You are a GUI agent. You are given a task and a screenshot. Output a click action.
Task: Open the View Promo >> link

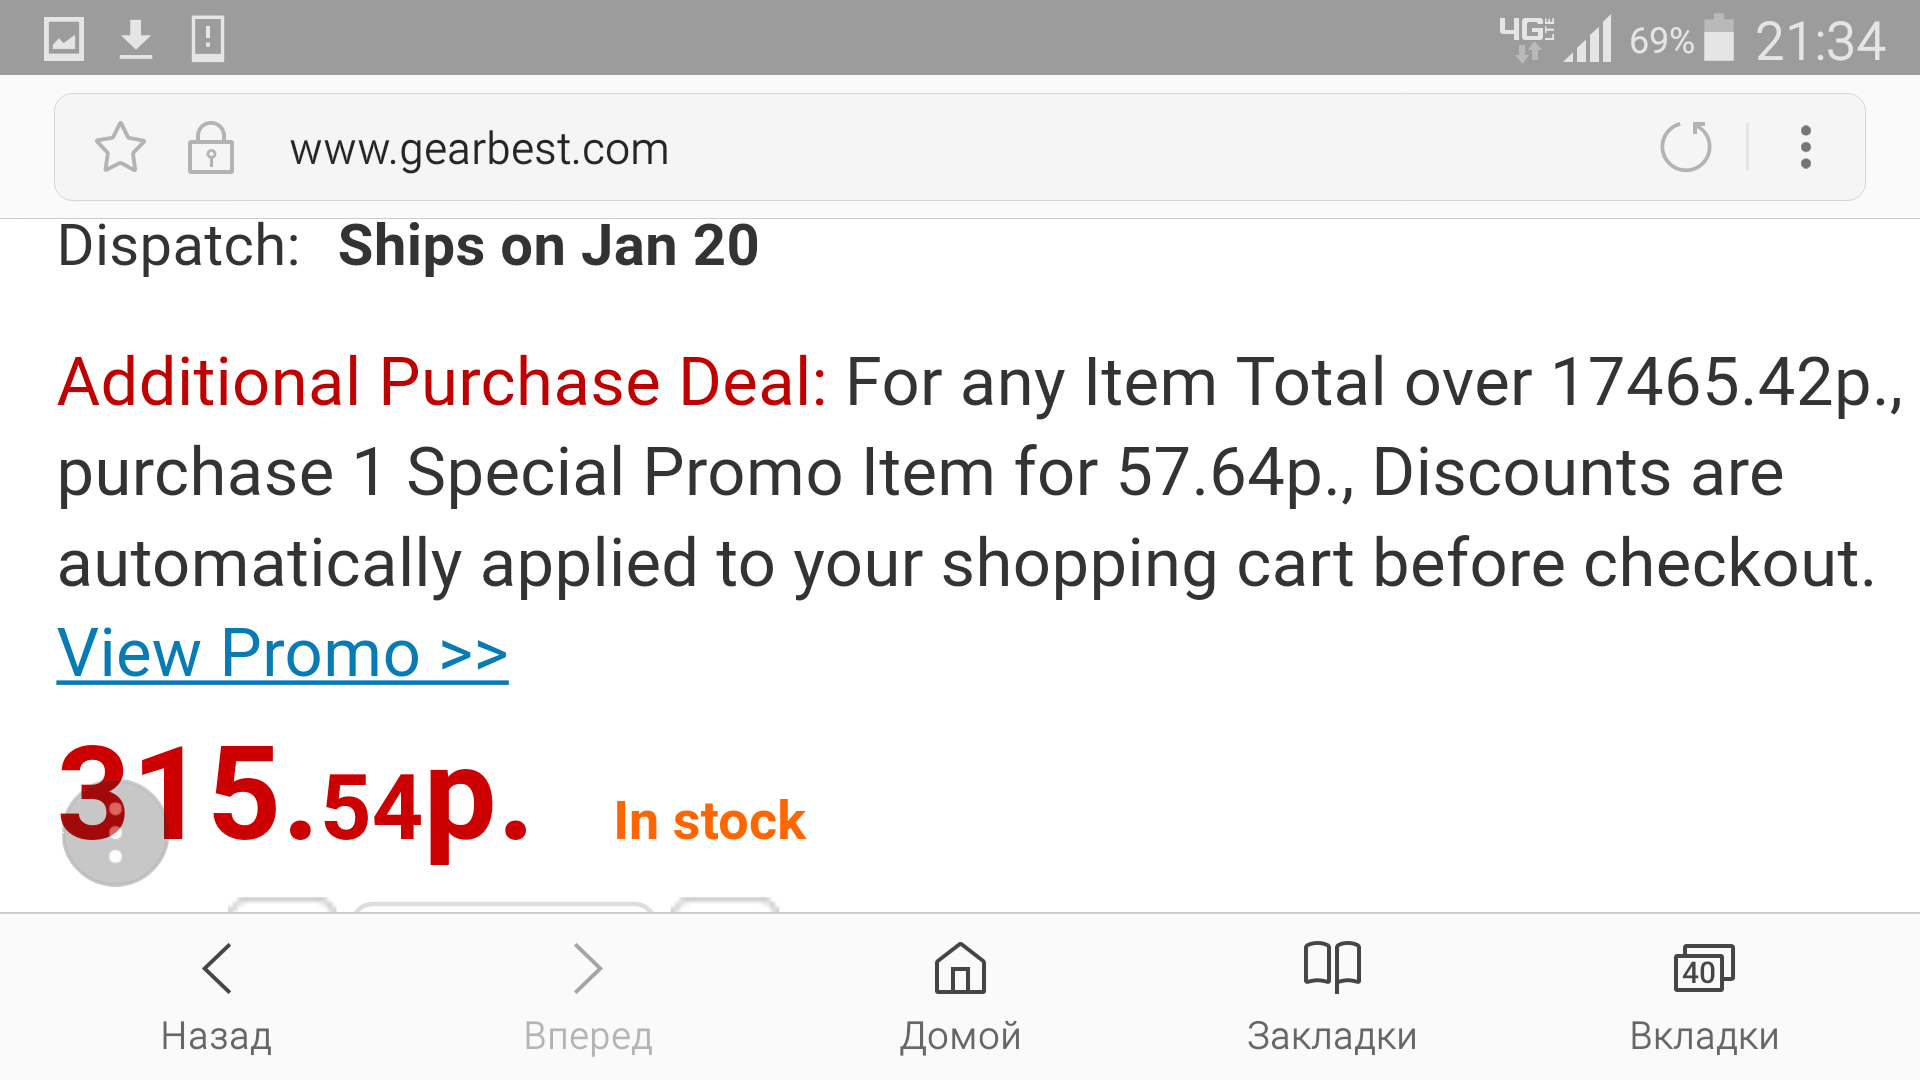[282, 654]
